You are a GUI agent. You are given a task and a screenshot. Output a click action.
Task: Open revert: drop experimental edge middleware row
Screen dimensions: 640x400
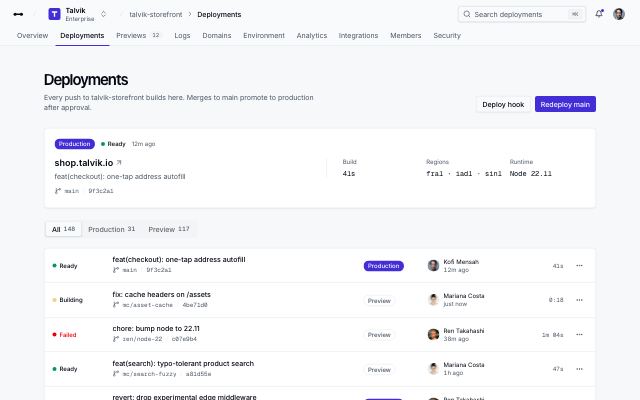(x=319, y=394)
